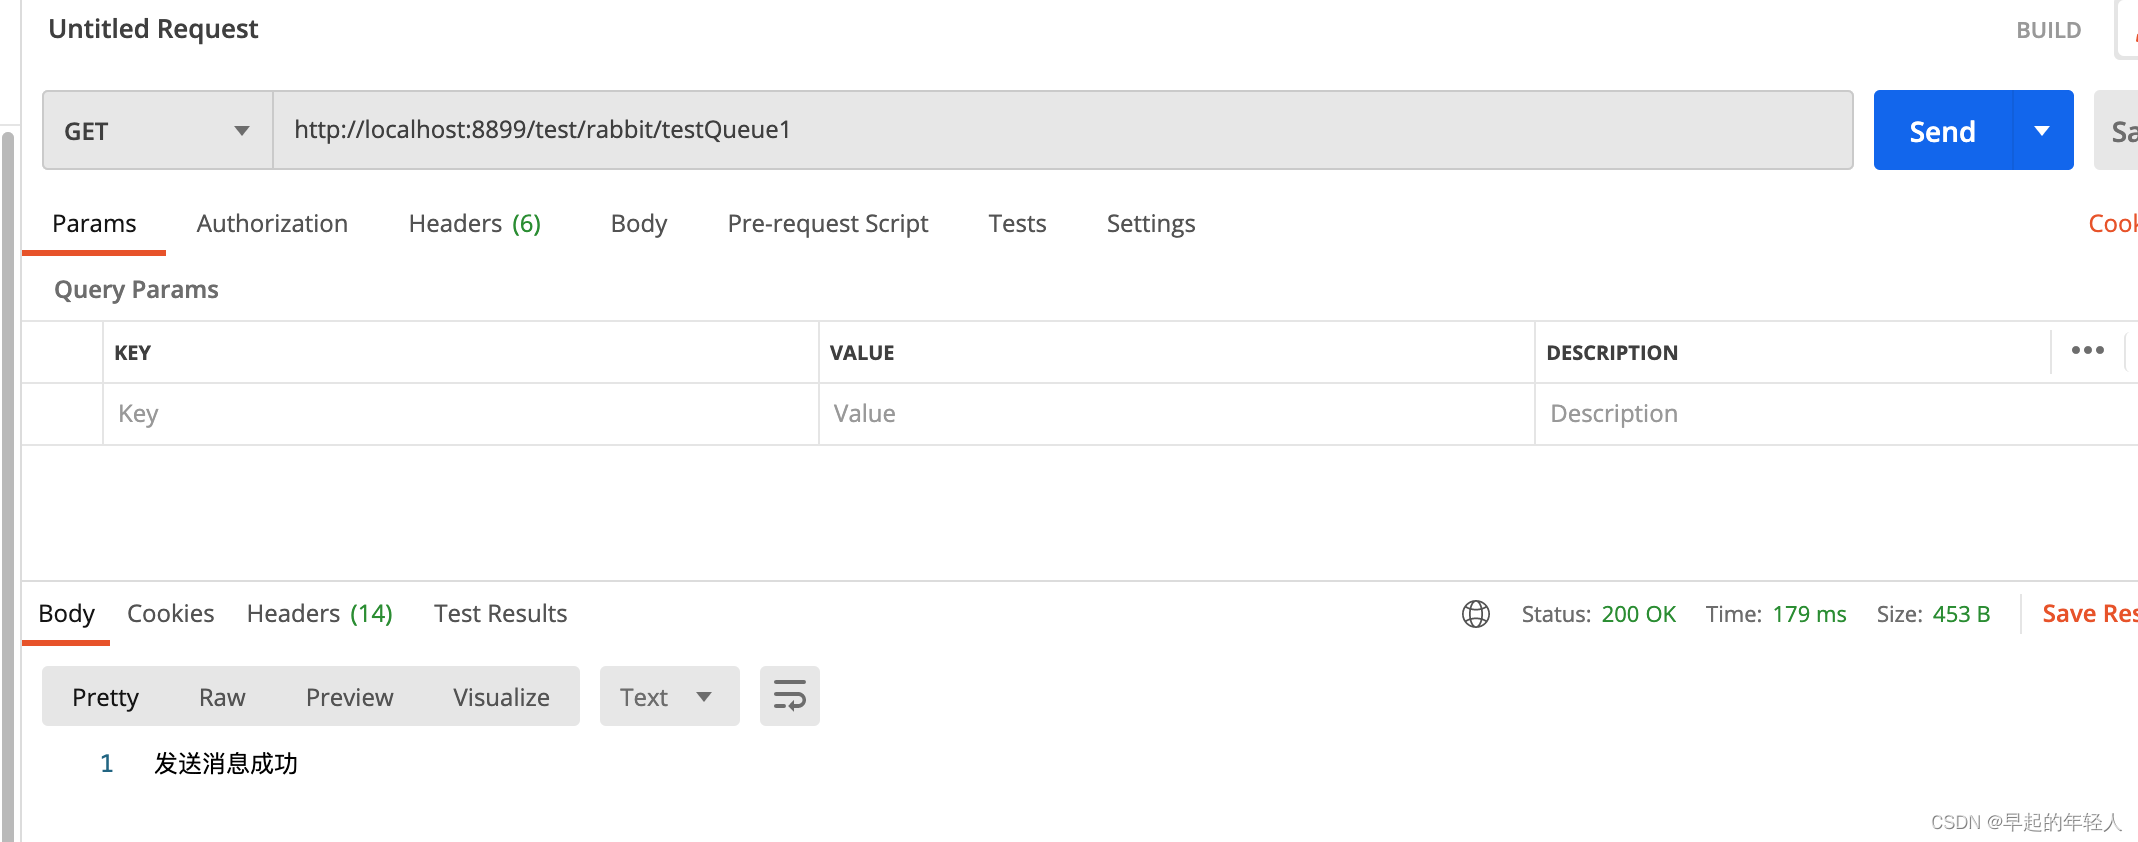Click response line number 1
This screenshot has height=842, width=2138.
coord(106,764)
